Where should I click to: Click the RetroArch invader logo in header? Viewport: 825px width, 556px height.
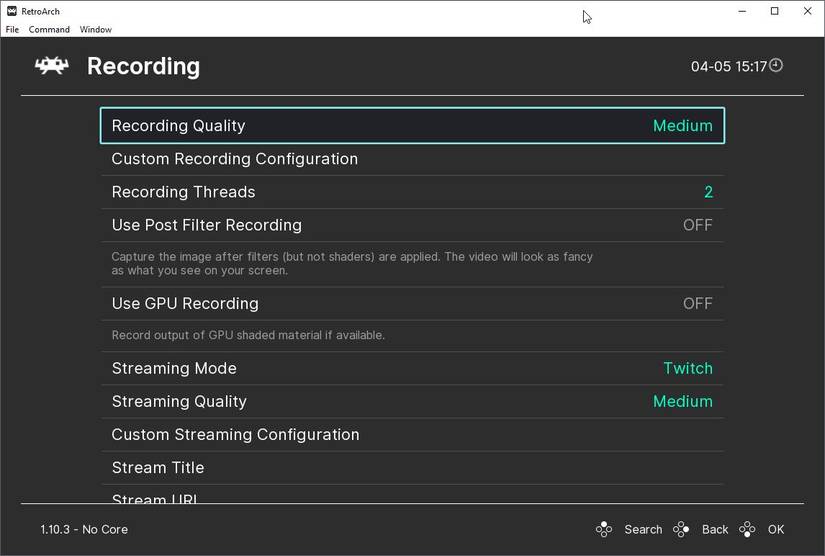click(52, 66)
